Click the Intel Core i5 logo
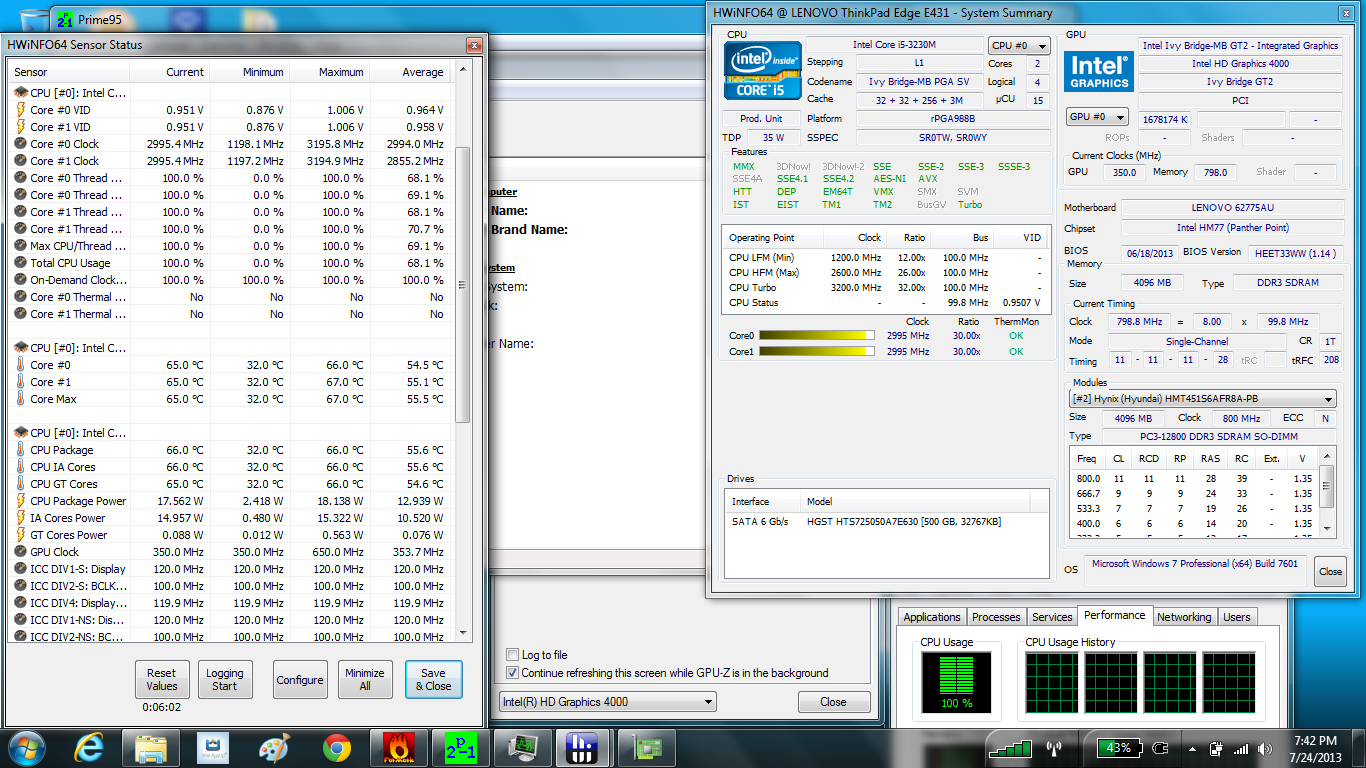The height and width of the screenshot is (768, 1366). click(764, 70)
